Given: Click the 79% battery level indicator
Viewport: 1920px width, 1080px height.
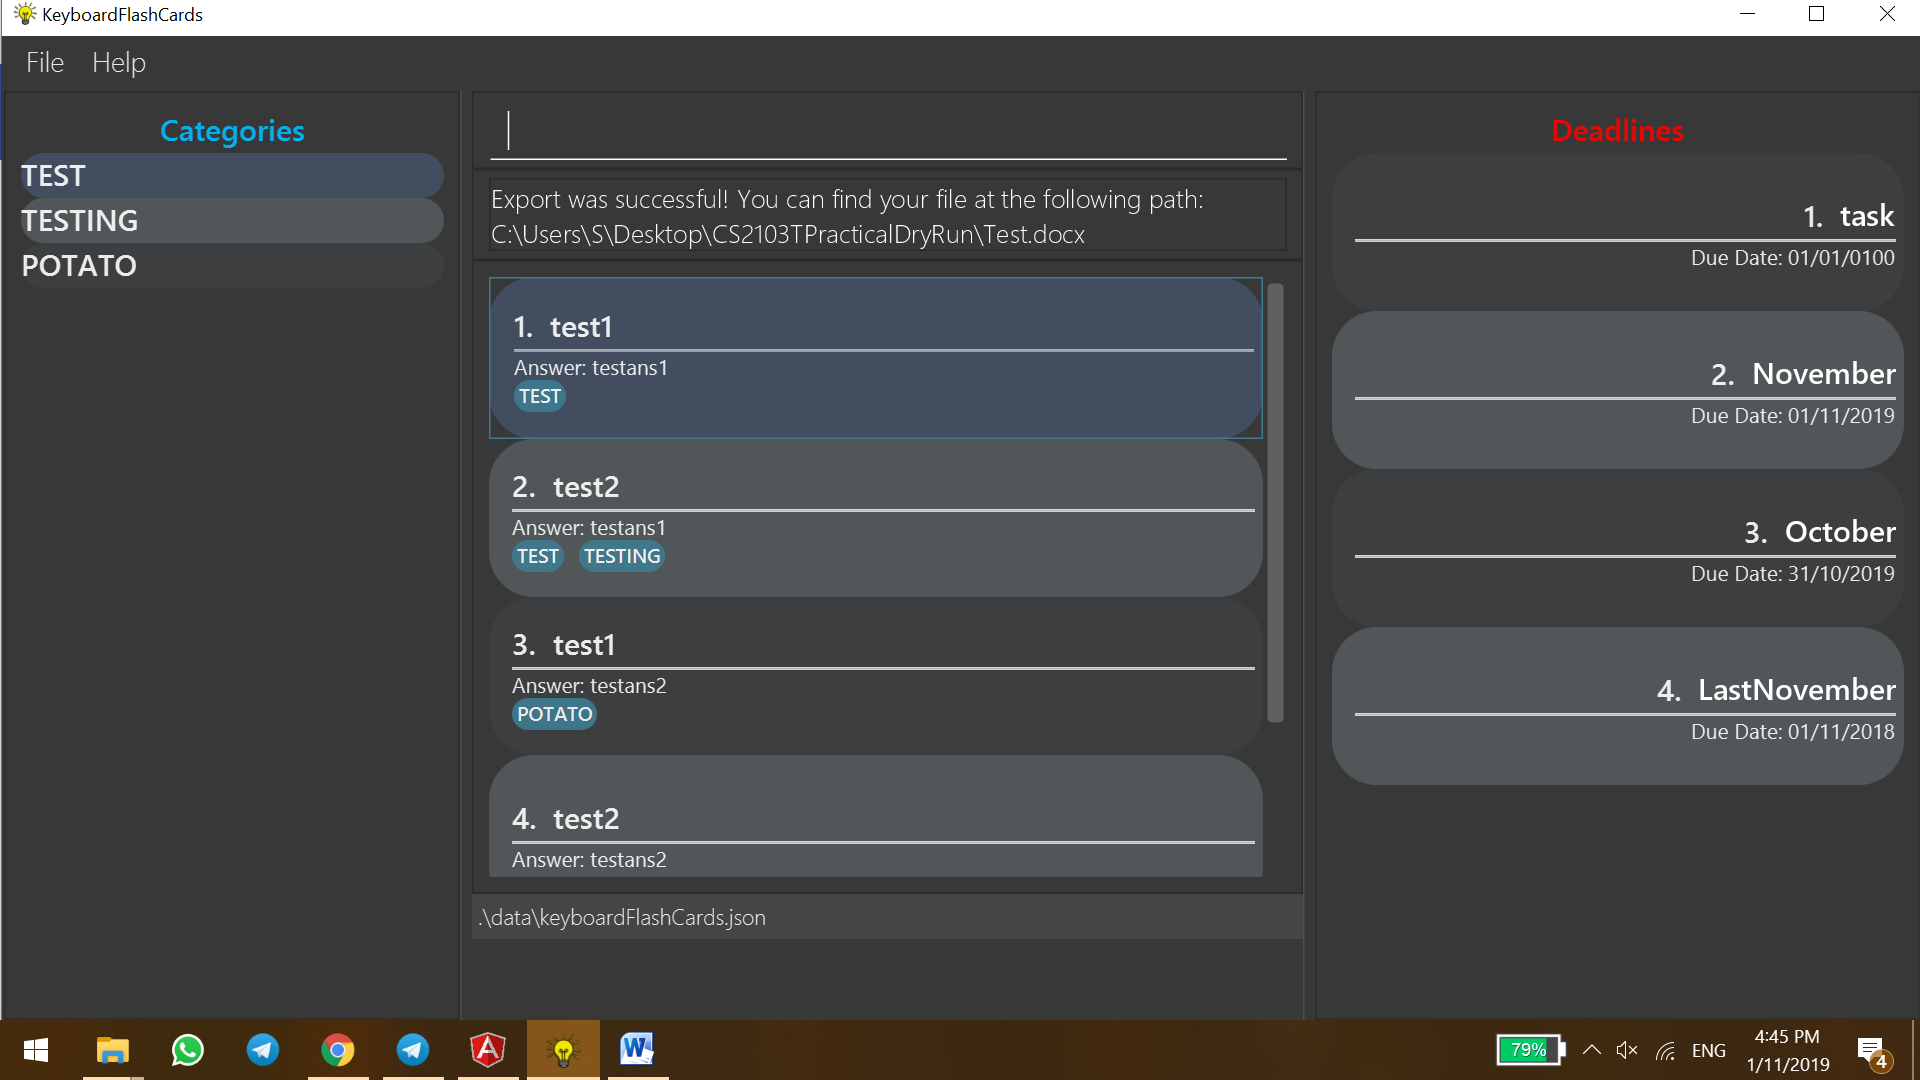Looking at the screenshot, I should tap(1528, 1050).
